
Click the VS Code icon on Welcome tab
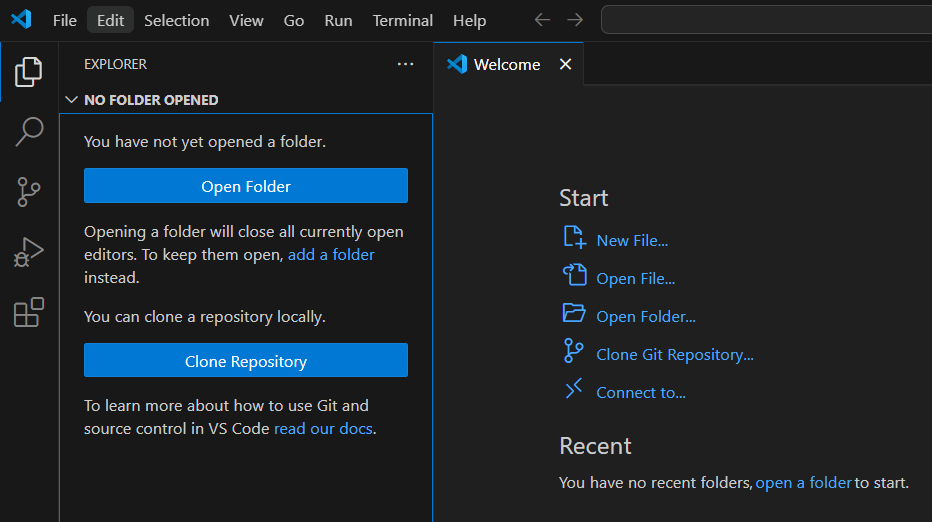coord(457,64)
